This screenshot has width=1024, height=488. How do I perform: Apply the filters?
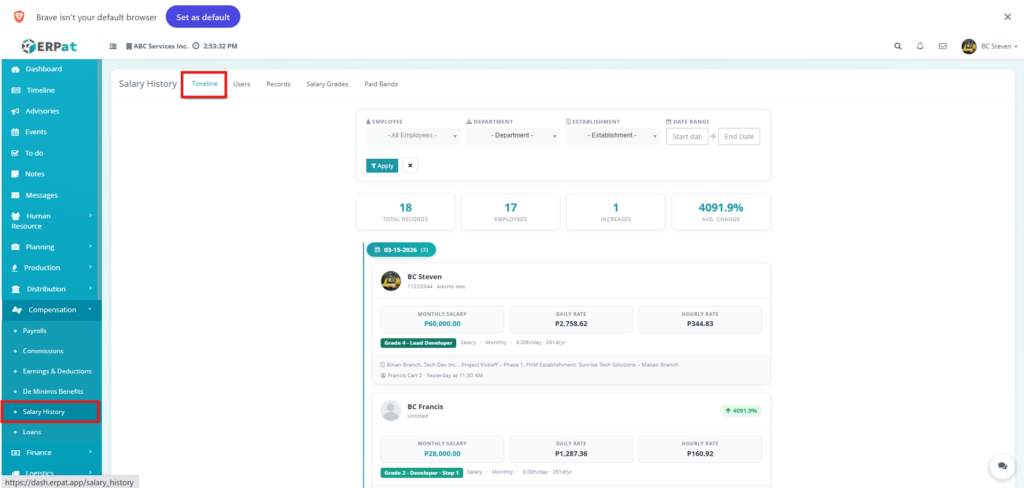382,165
